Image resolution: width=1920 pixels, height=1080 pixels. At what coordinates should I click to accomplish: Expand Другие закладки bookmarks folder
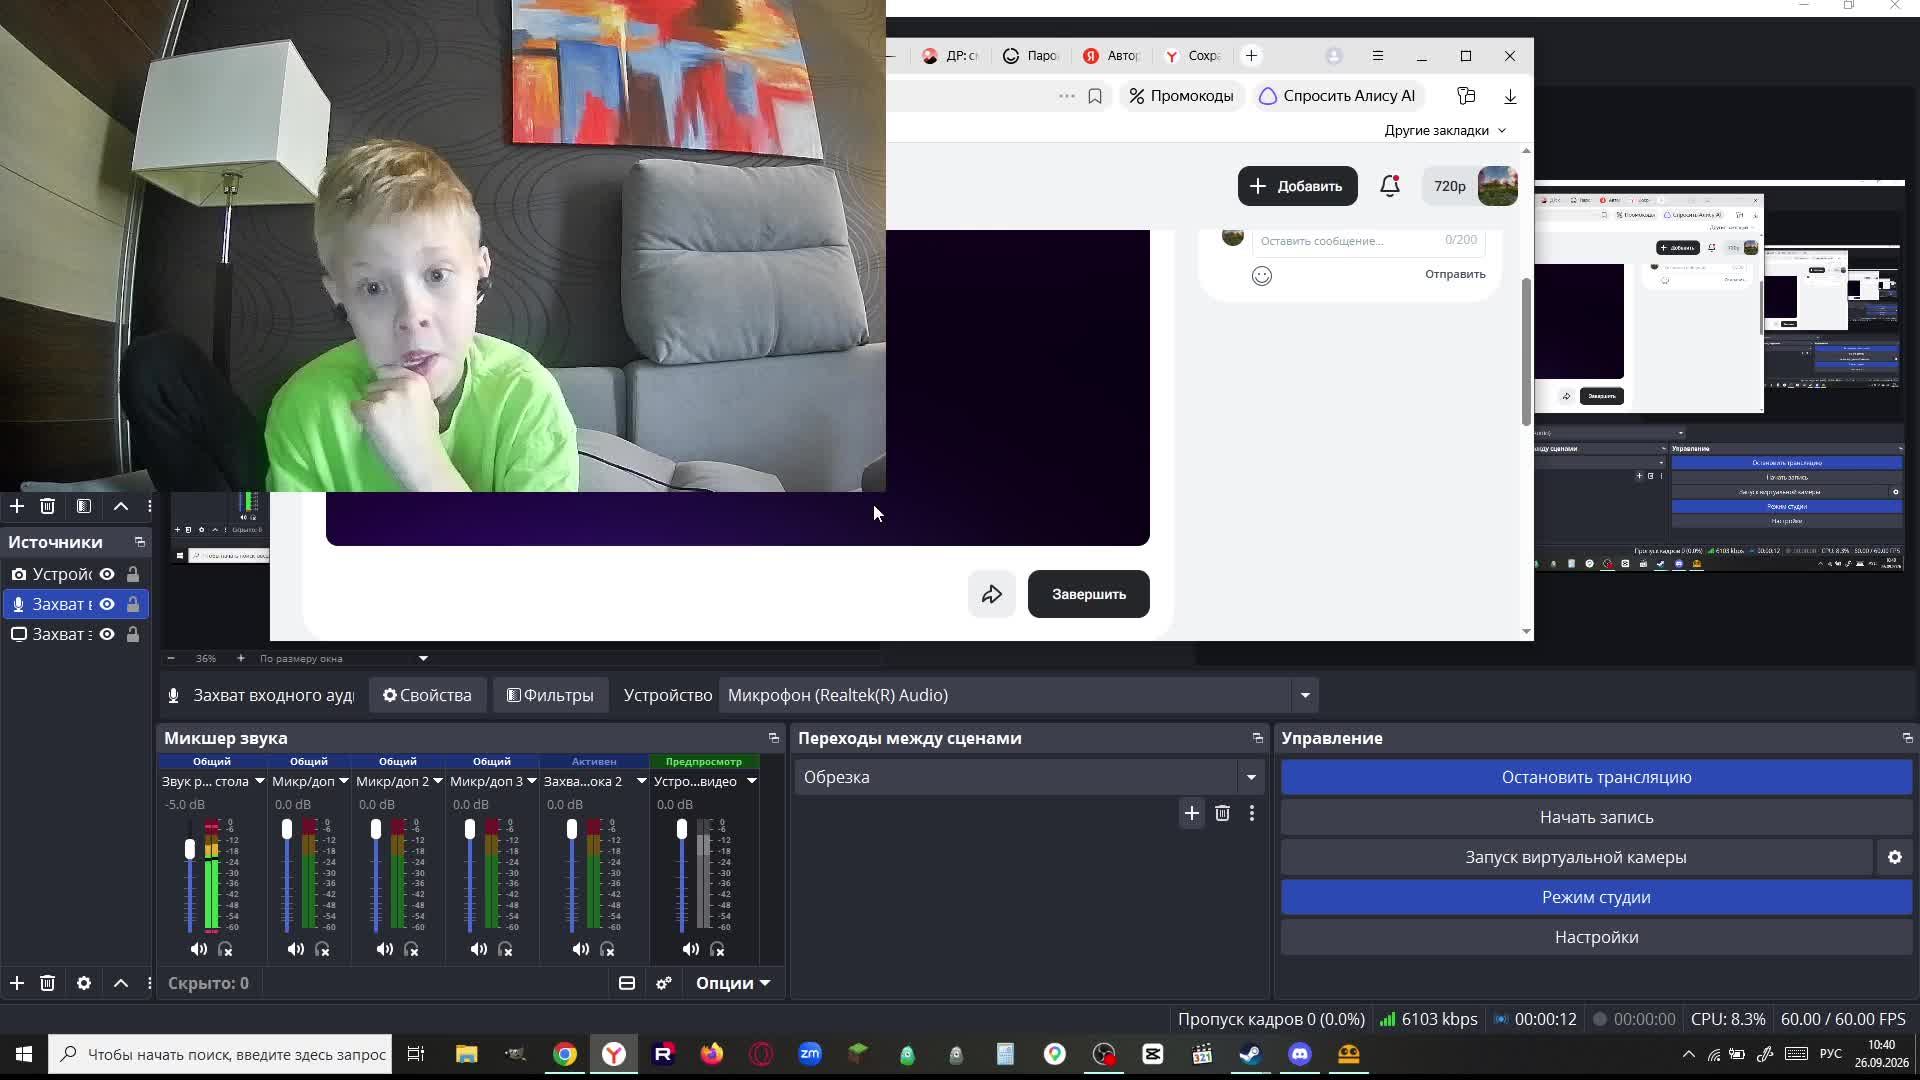point(1444,130)
